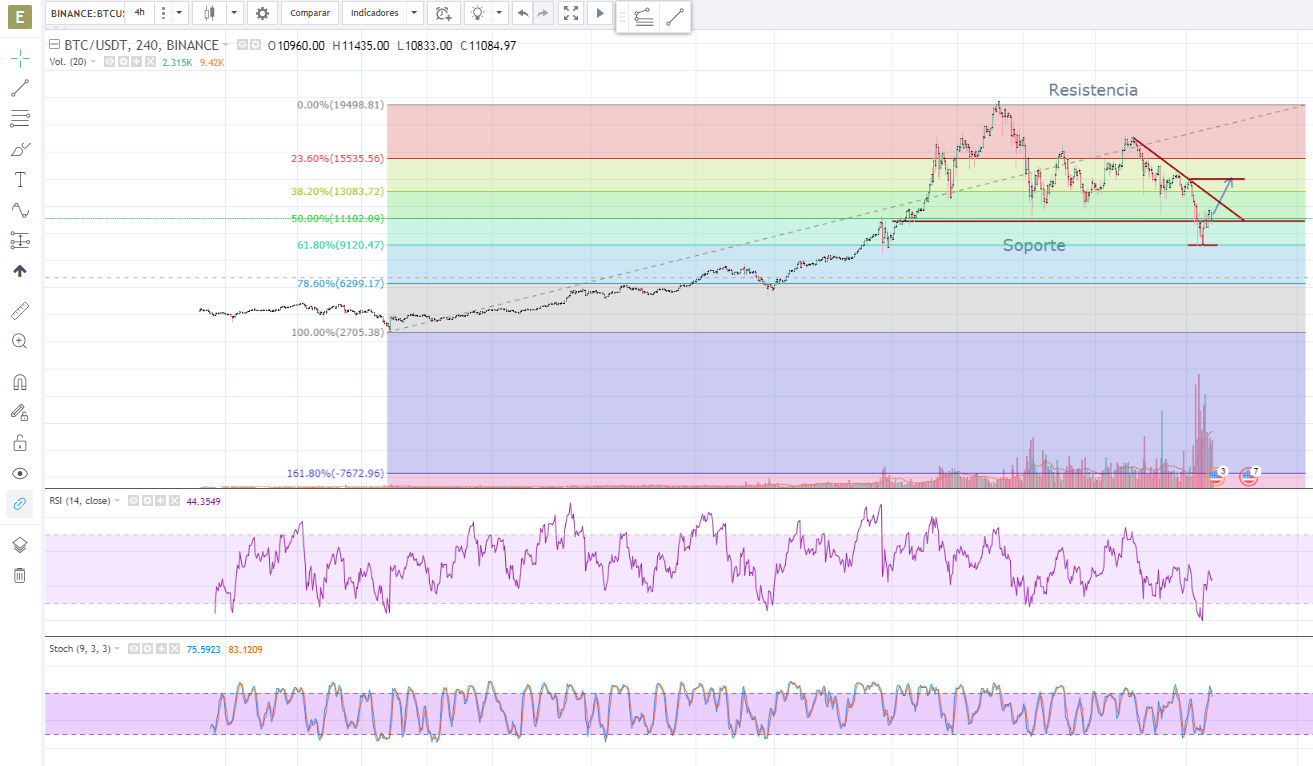Screen dimensions: 1313x766
Task: Select the trend line drawing tool in sidebar
Action: (x=20, y=89)
